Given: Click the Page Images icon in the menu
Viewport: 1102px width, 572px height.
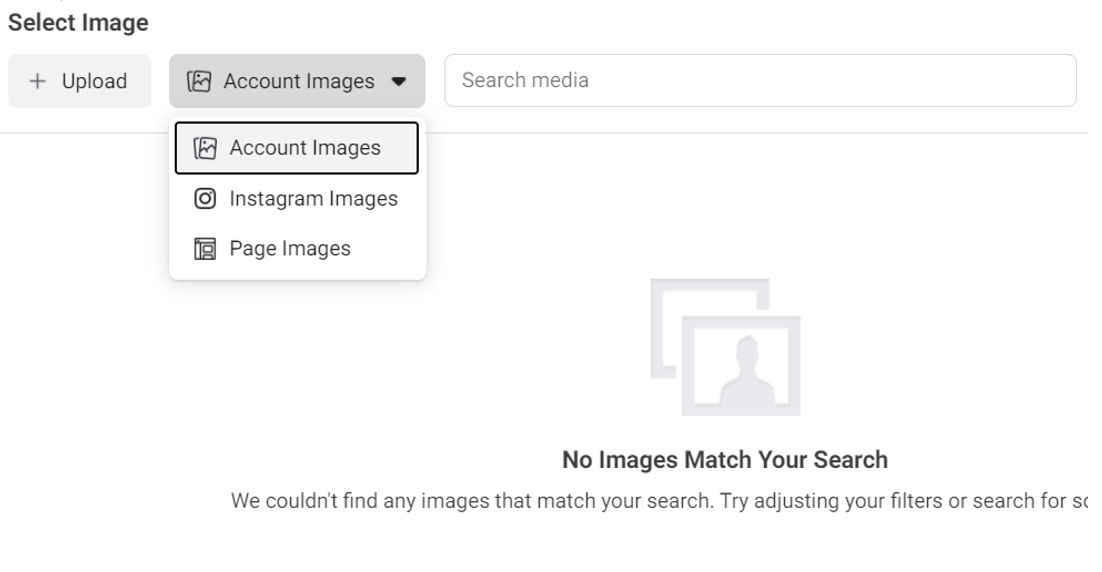Looking at the screenshot, I should coord(205,249).
